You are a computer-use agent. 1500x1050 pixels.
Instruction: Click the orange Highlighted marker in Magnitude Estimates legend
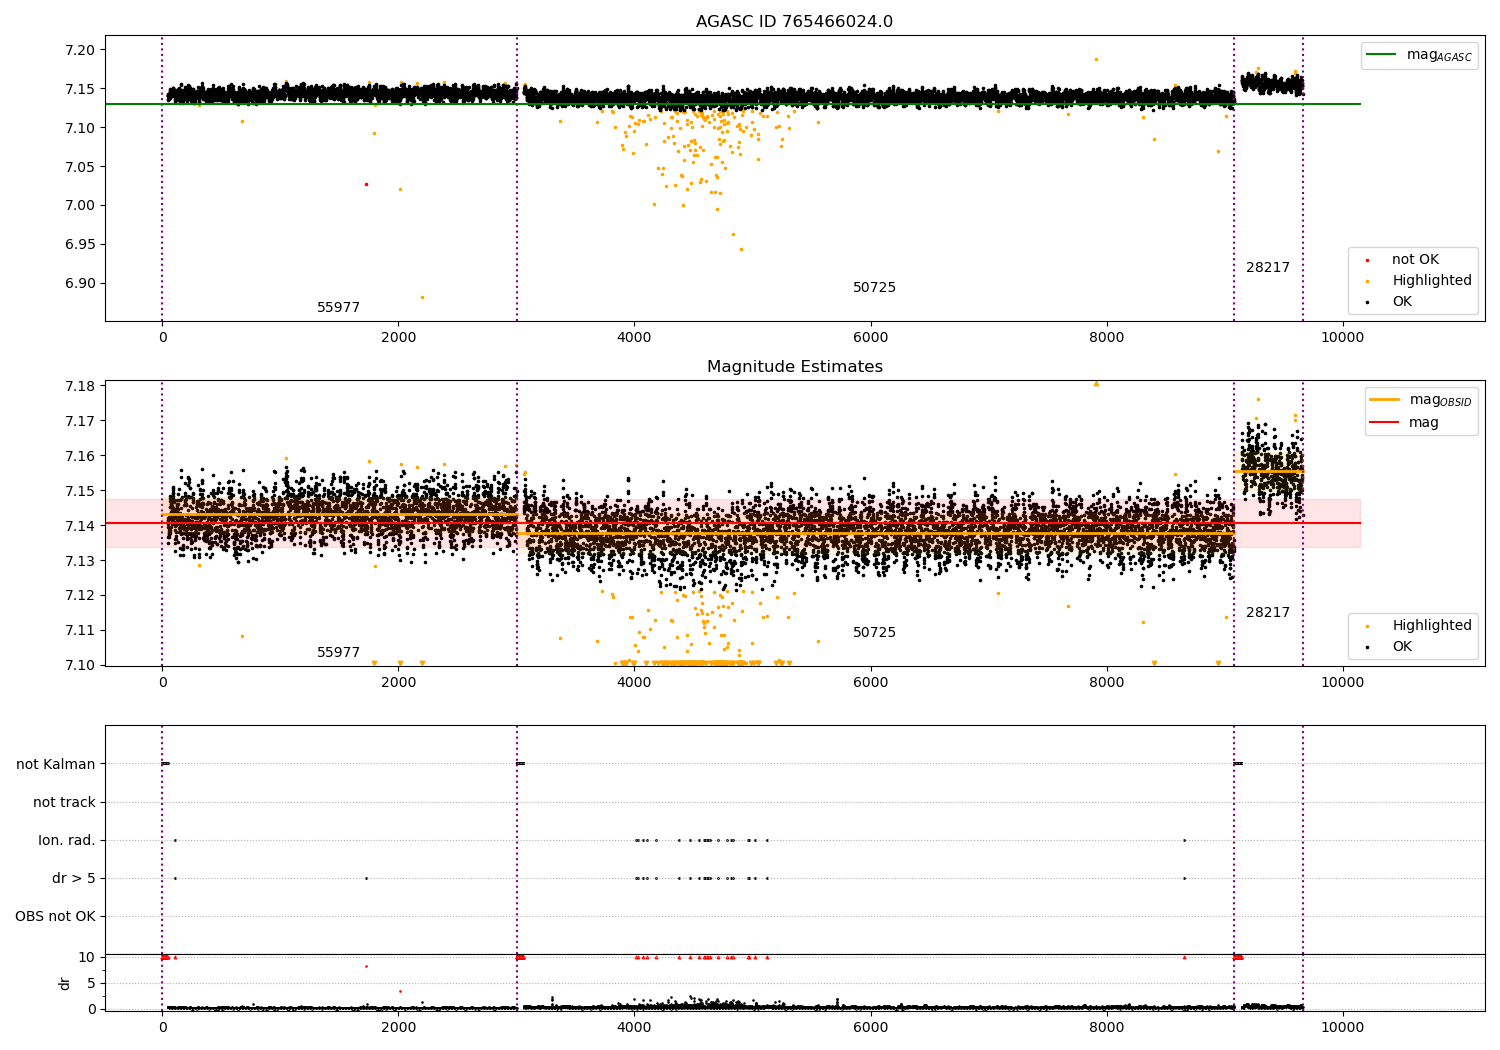pyautogui.click(x=1367, y=626)
